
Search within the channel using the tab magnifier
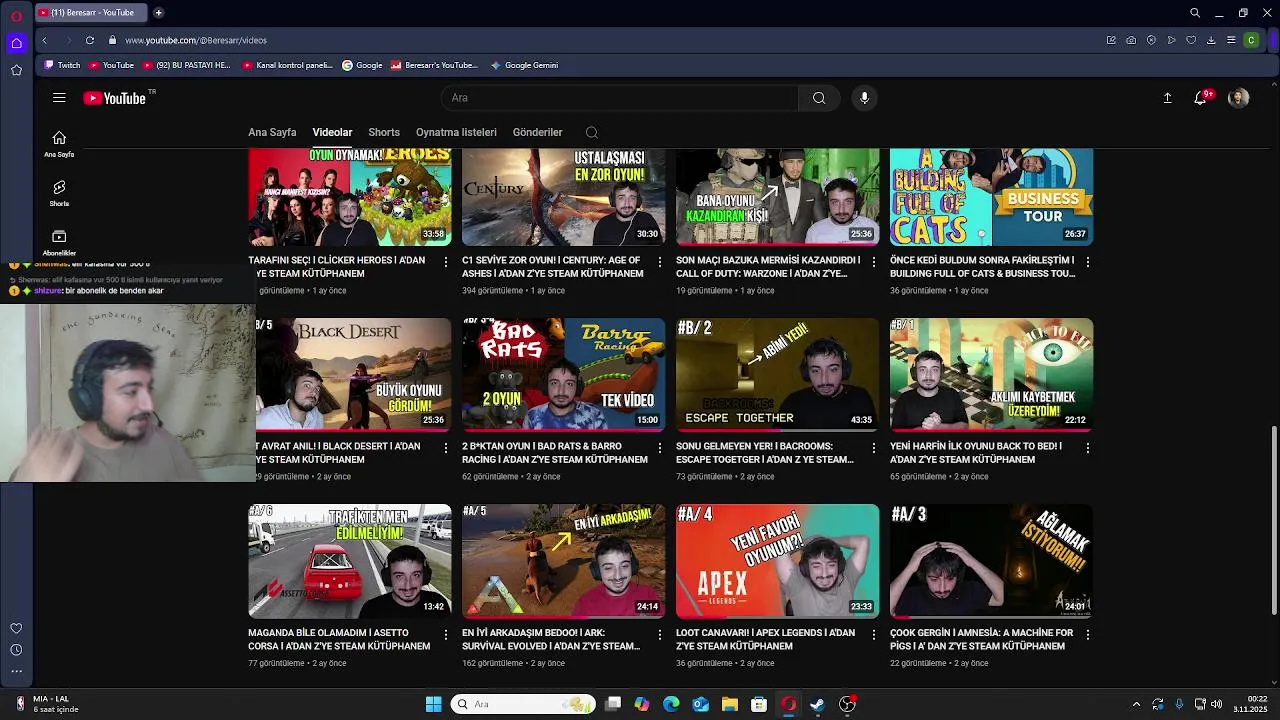click(x=592, y=132)
